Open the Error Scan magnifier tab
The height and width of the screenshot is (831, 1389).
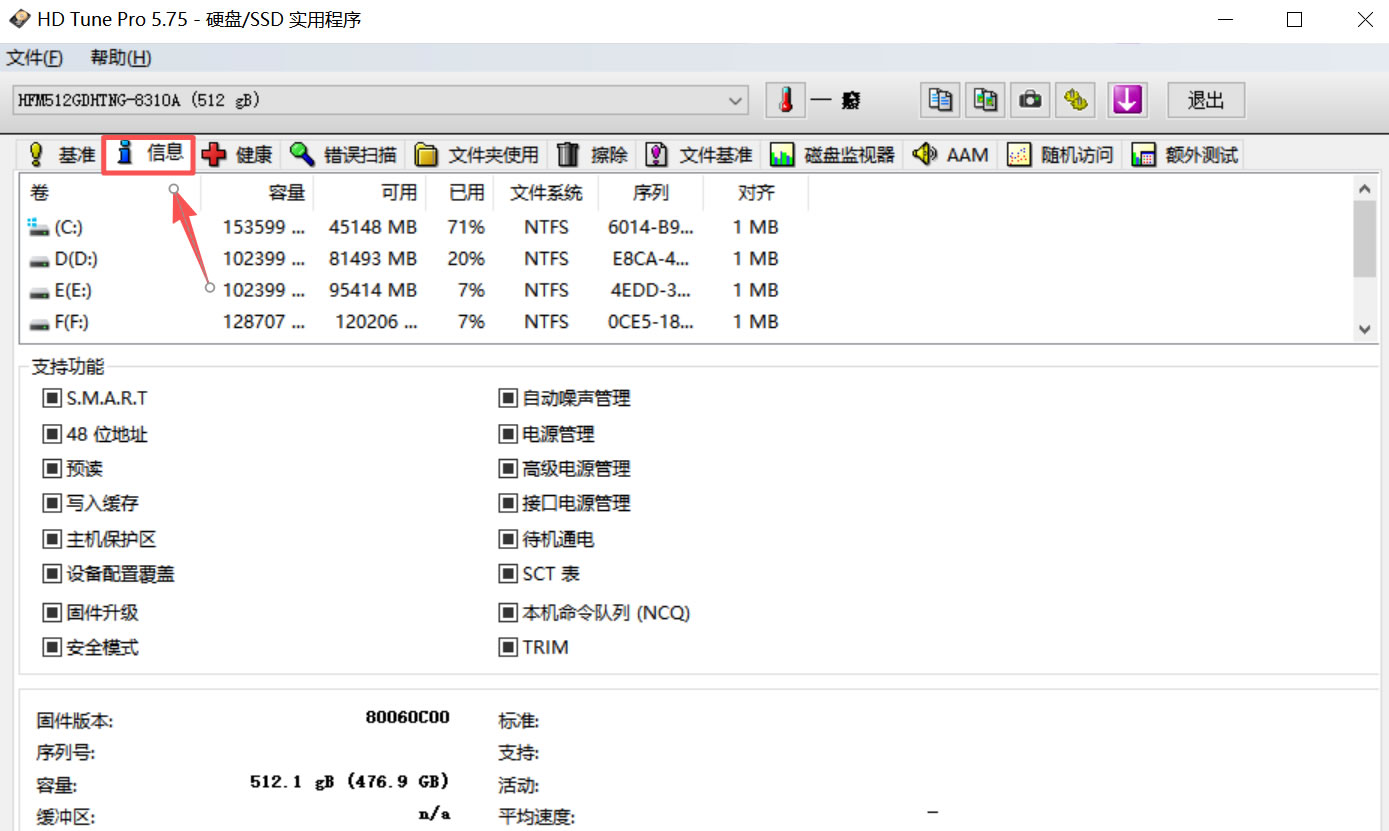point(343,155)
